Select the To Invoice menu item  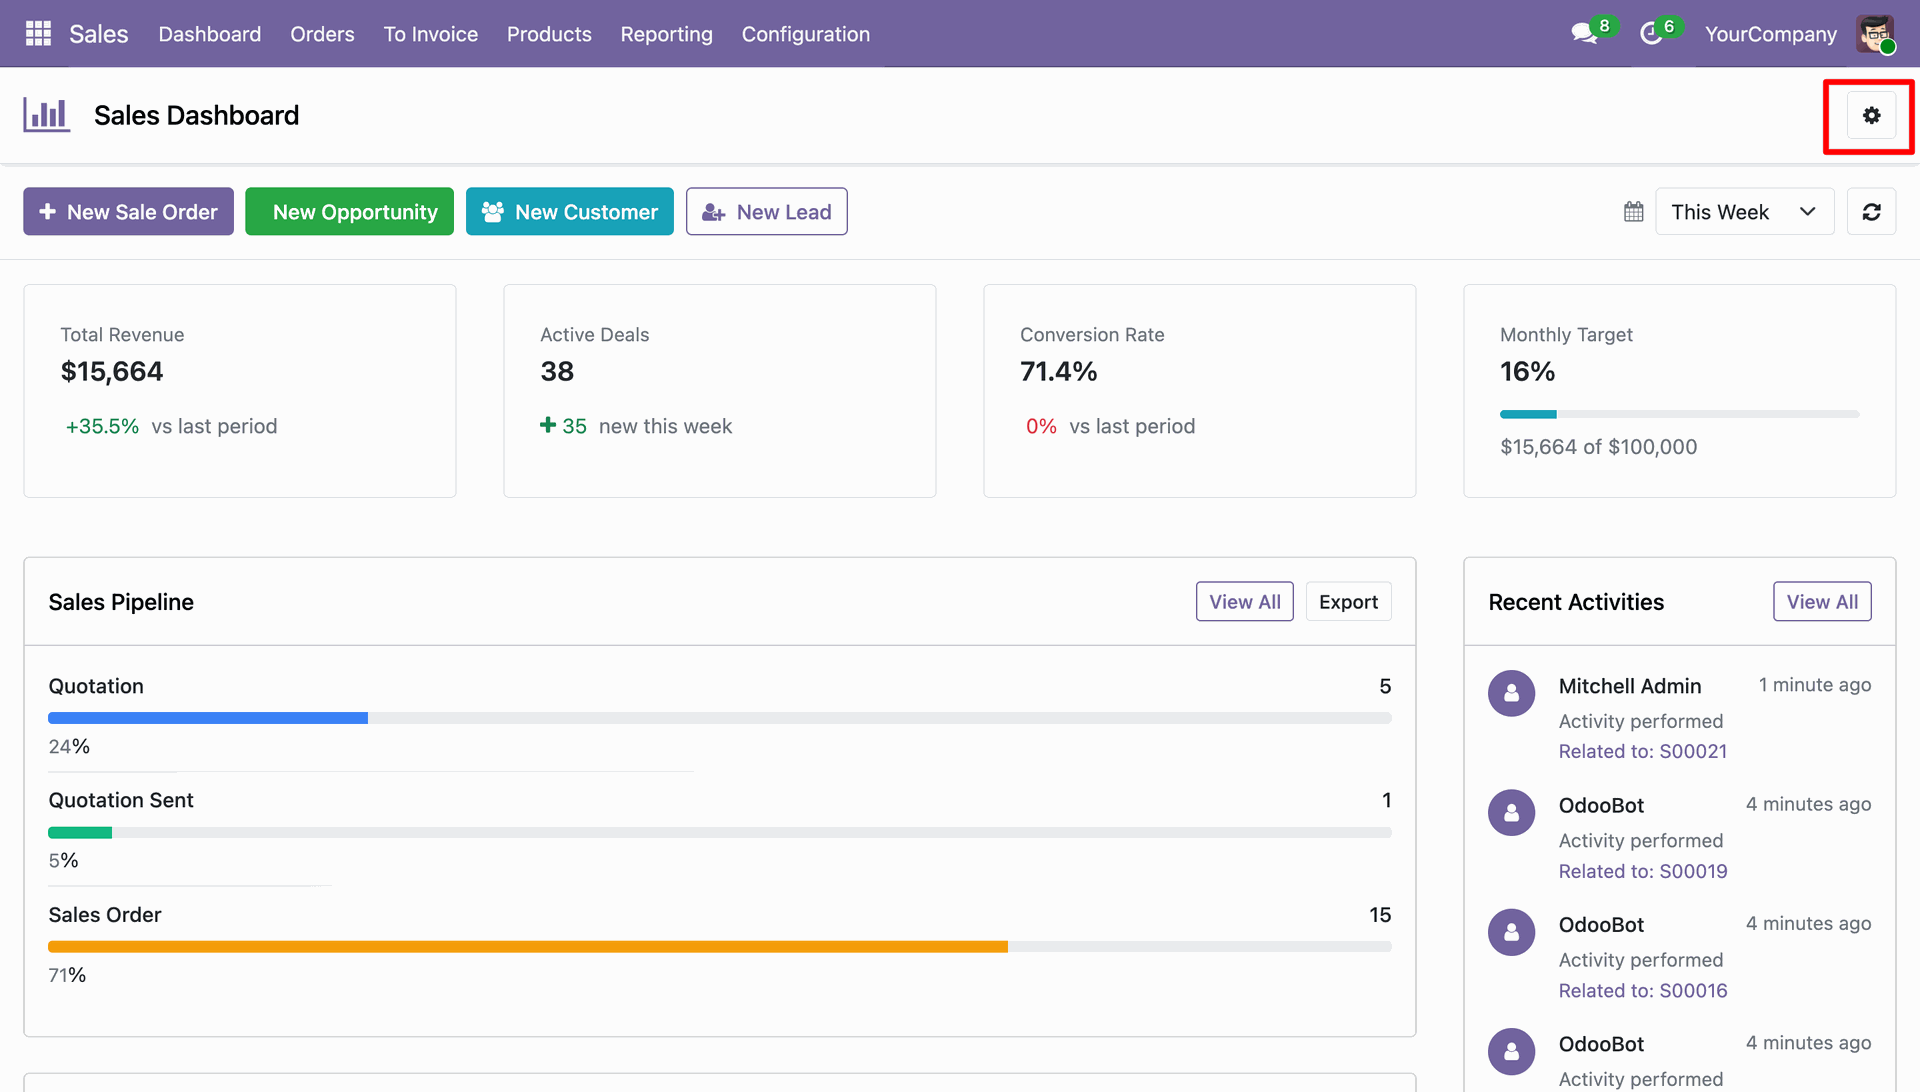[430, 34]
